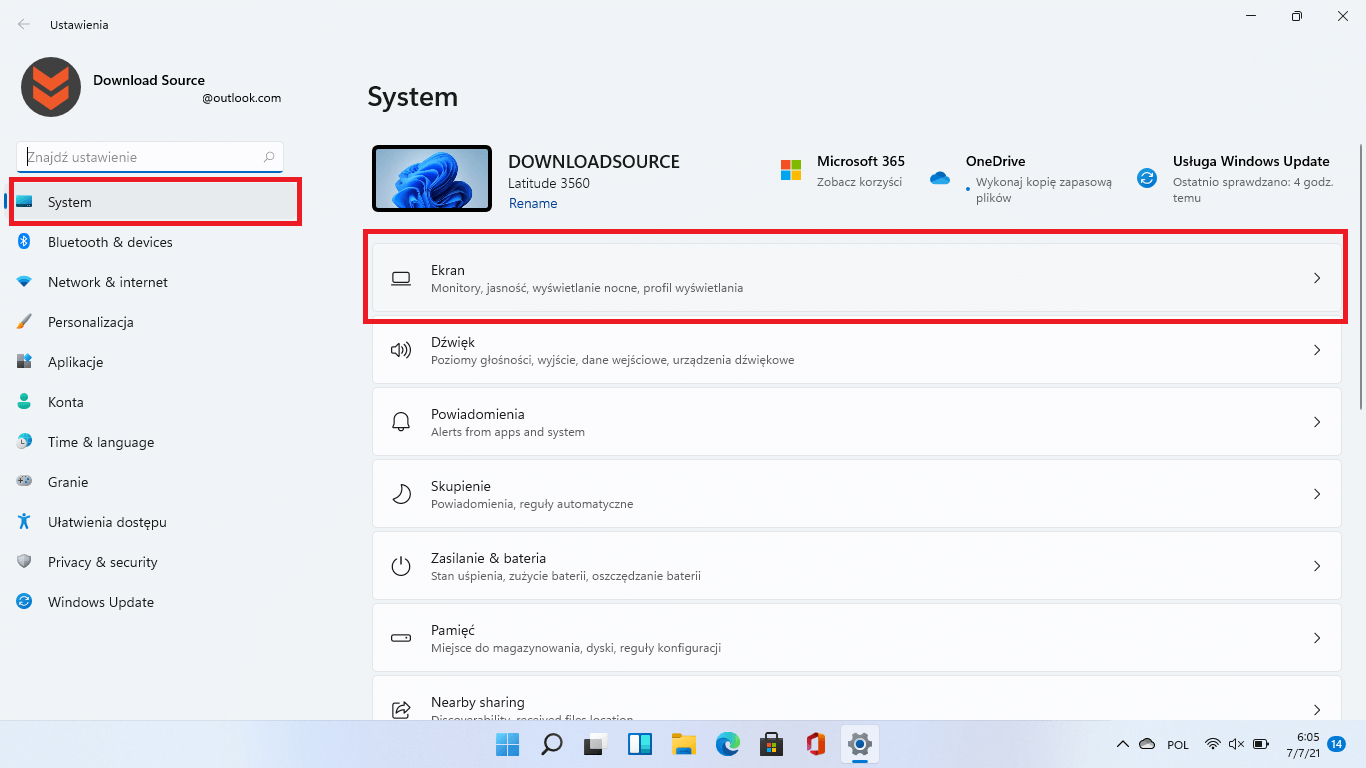
Task: Expand the Dźwięk row chevron
Action: [1317, 350]
